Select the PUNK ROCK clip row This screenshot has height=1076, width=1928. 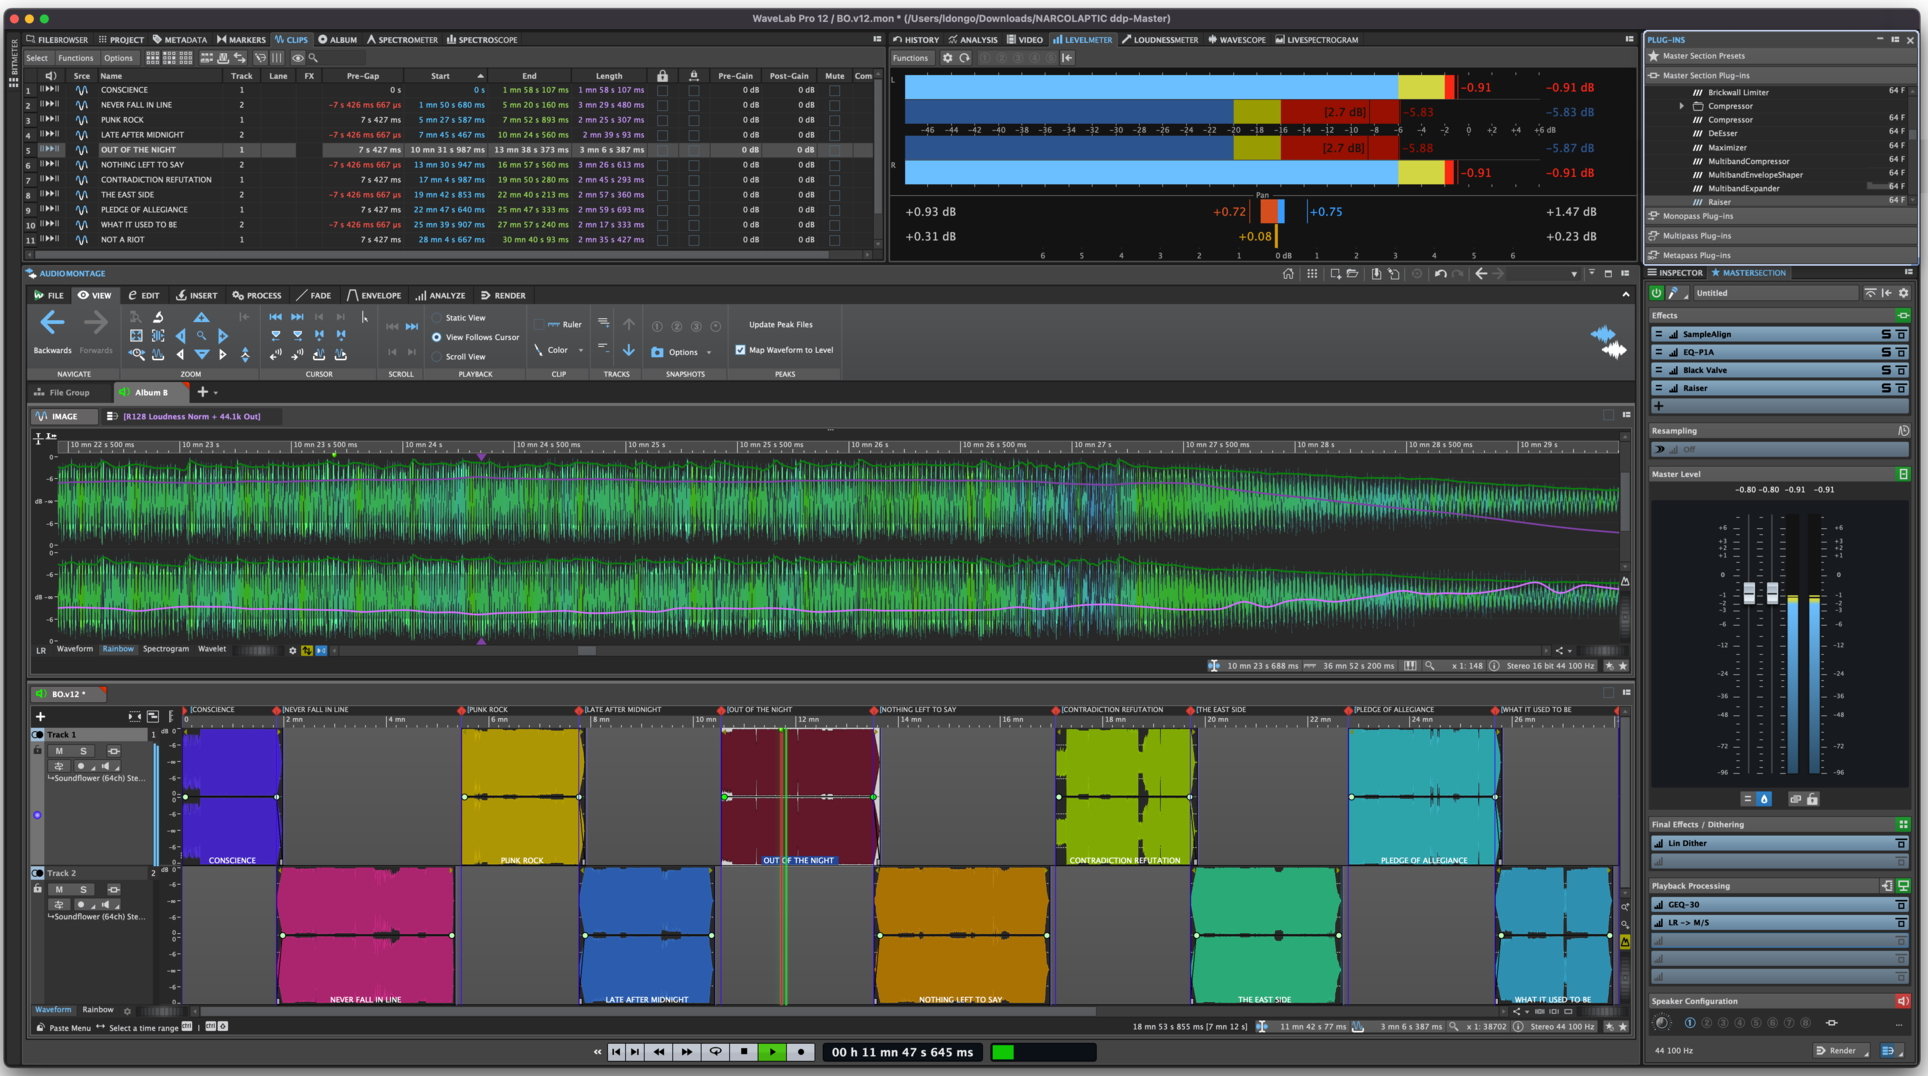pos(122,120)
